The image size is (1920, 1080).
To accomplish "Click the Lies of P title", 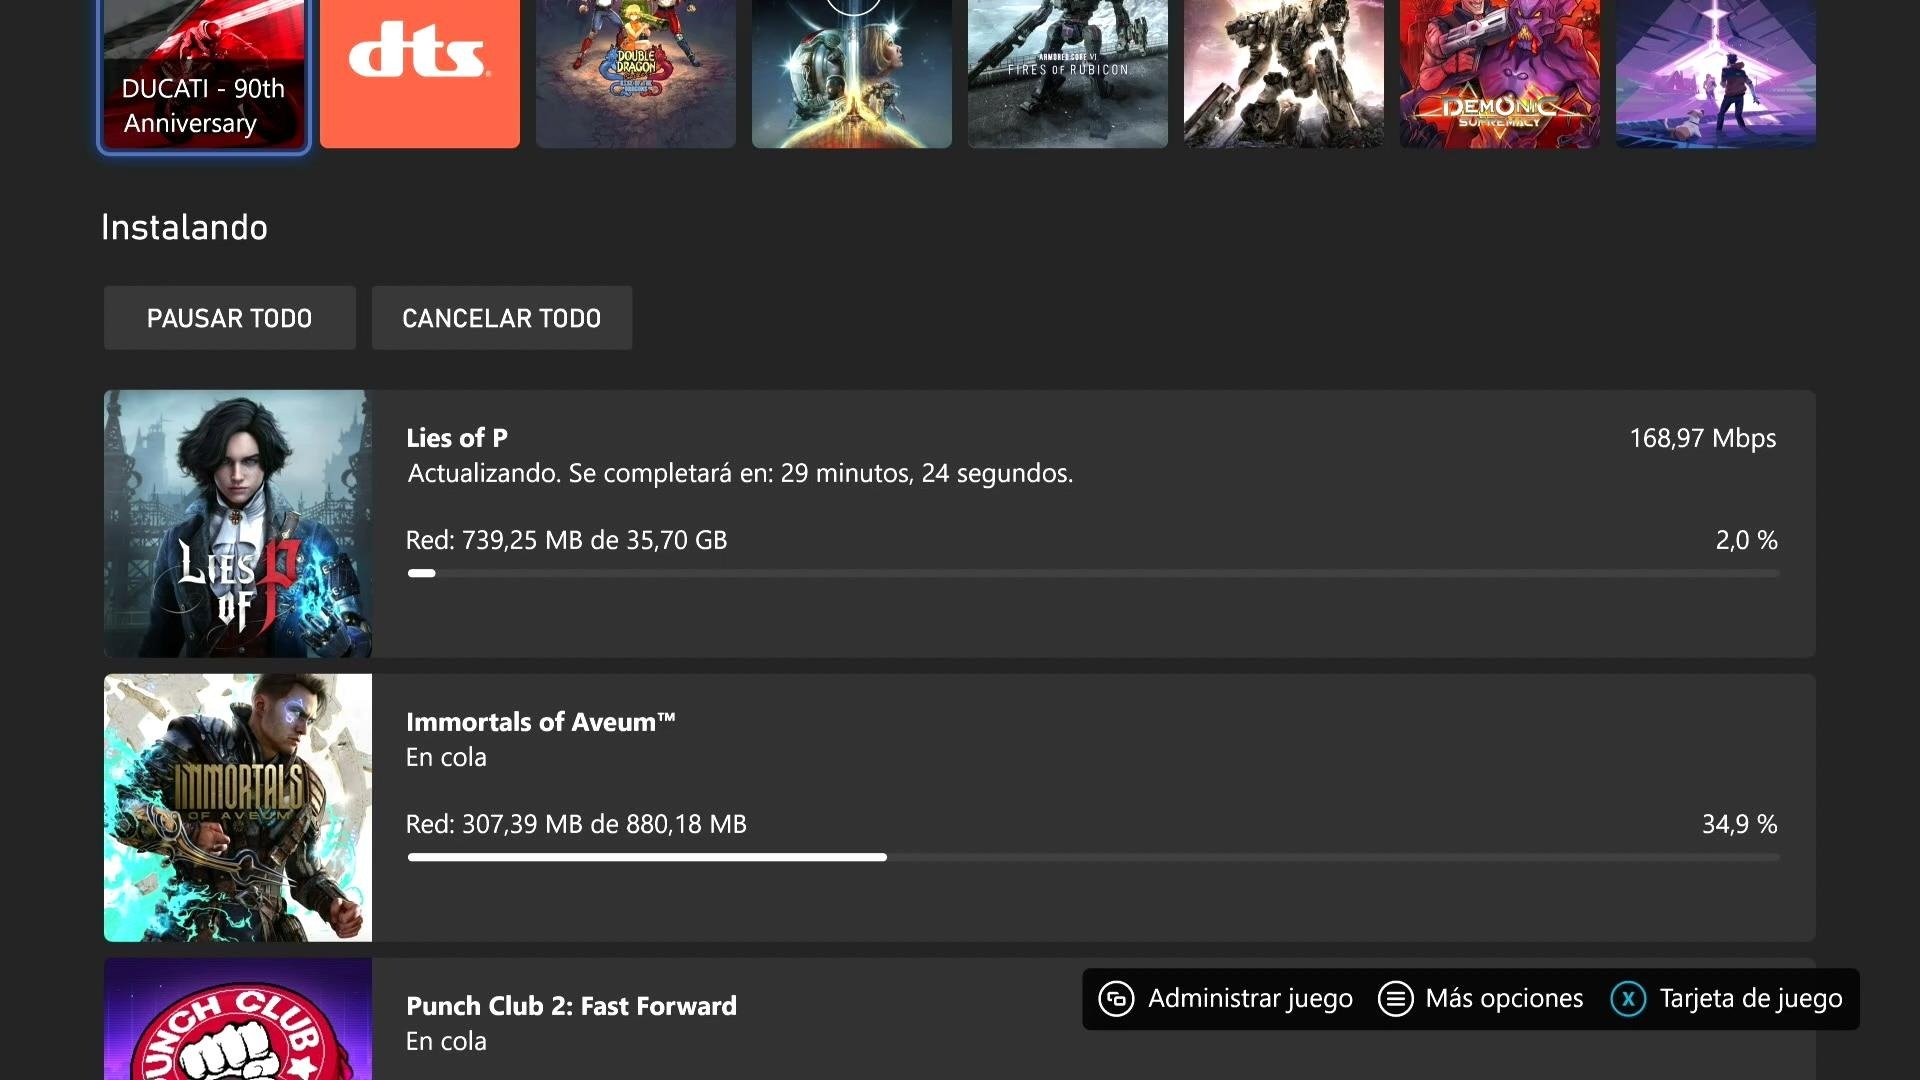I will (457, 438).
